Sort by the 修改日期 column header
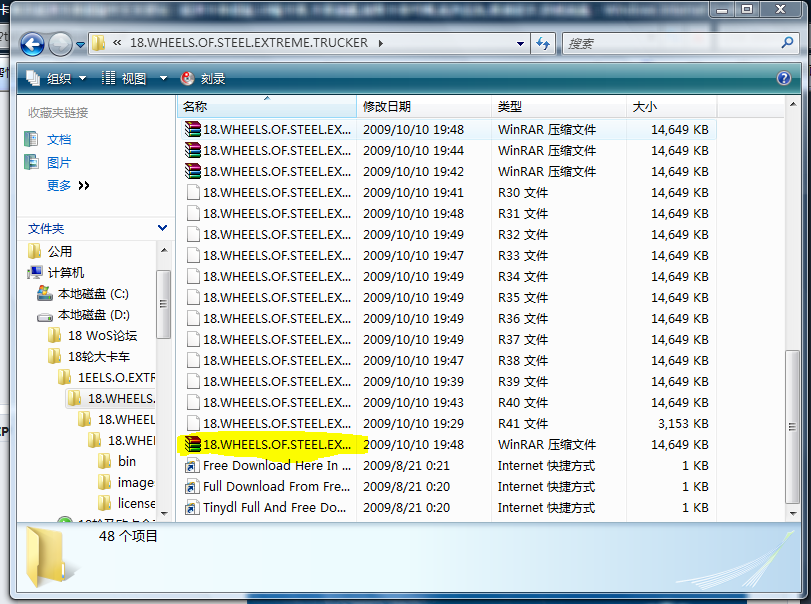This screenshot has height=604, width=811. (x=424, y=107)
